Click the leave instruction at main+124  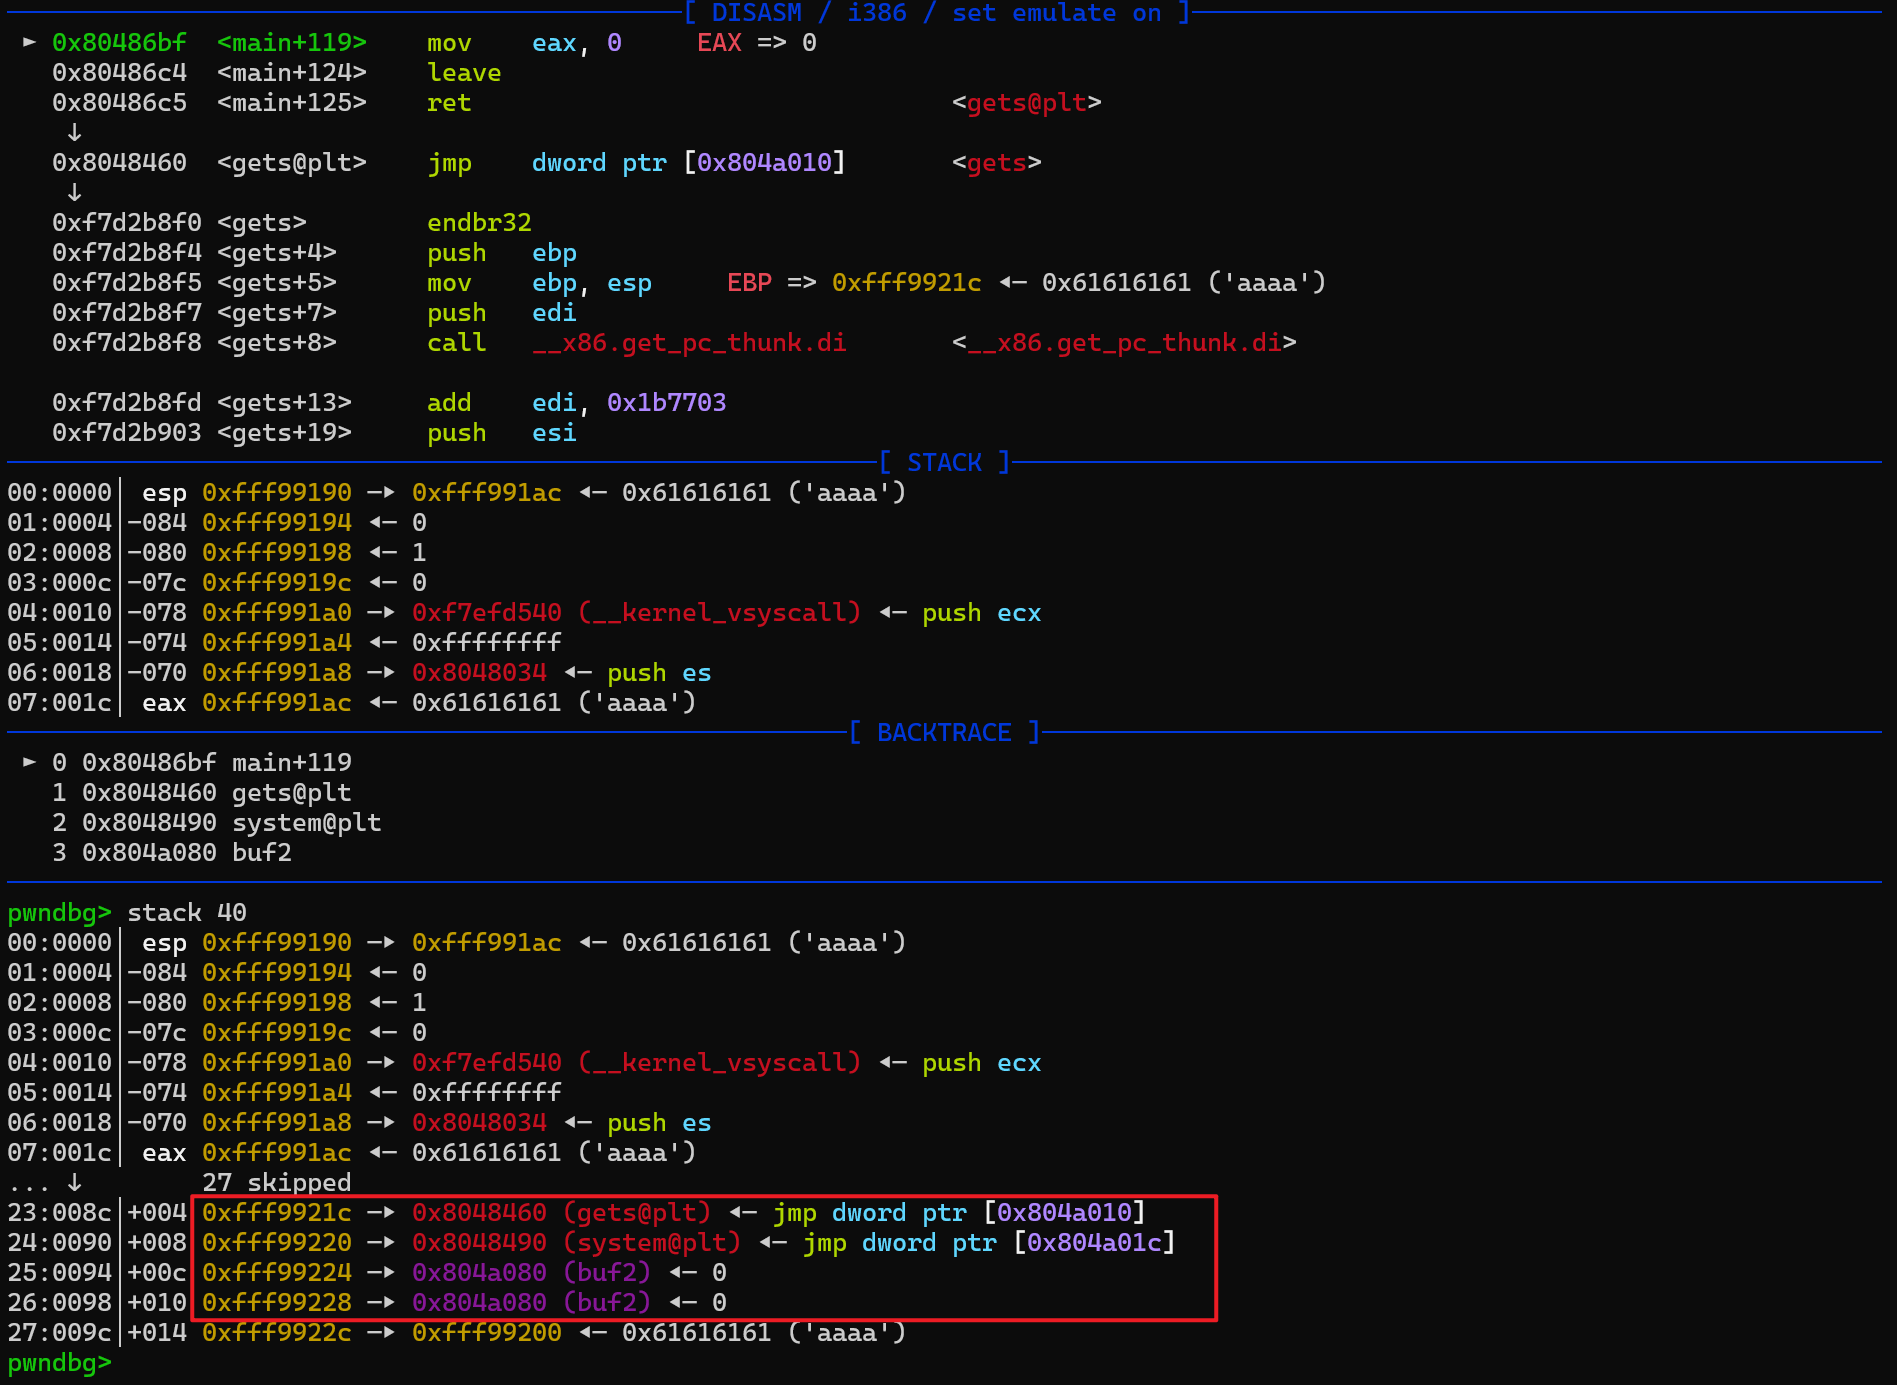pyautogui.click(x=464, y=72)
